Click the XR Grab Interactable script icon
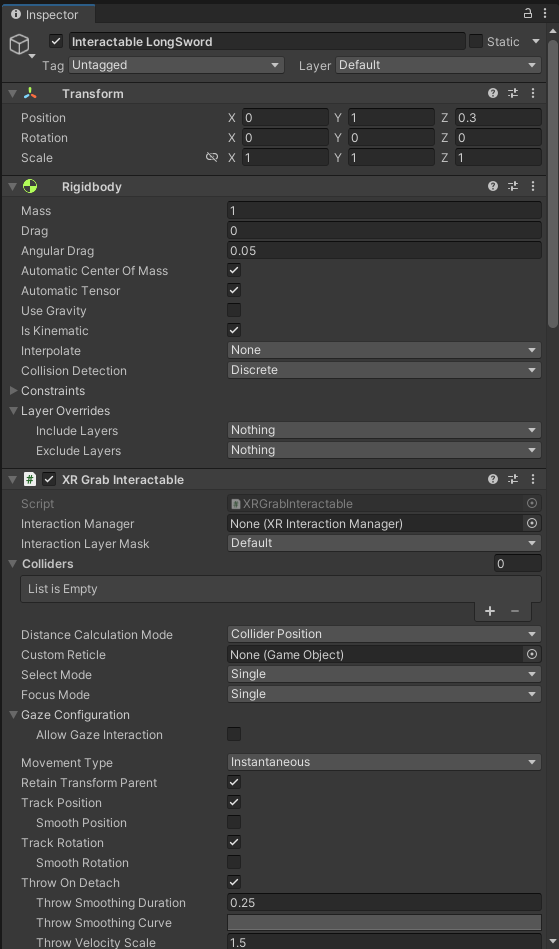 click(30, 479)
